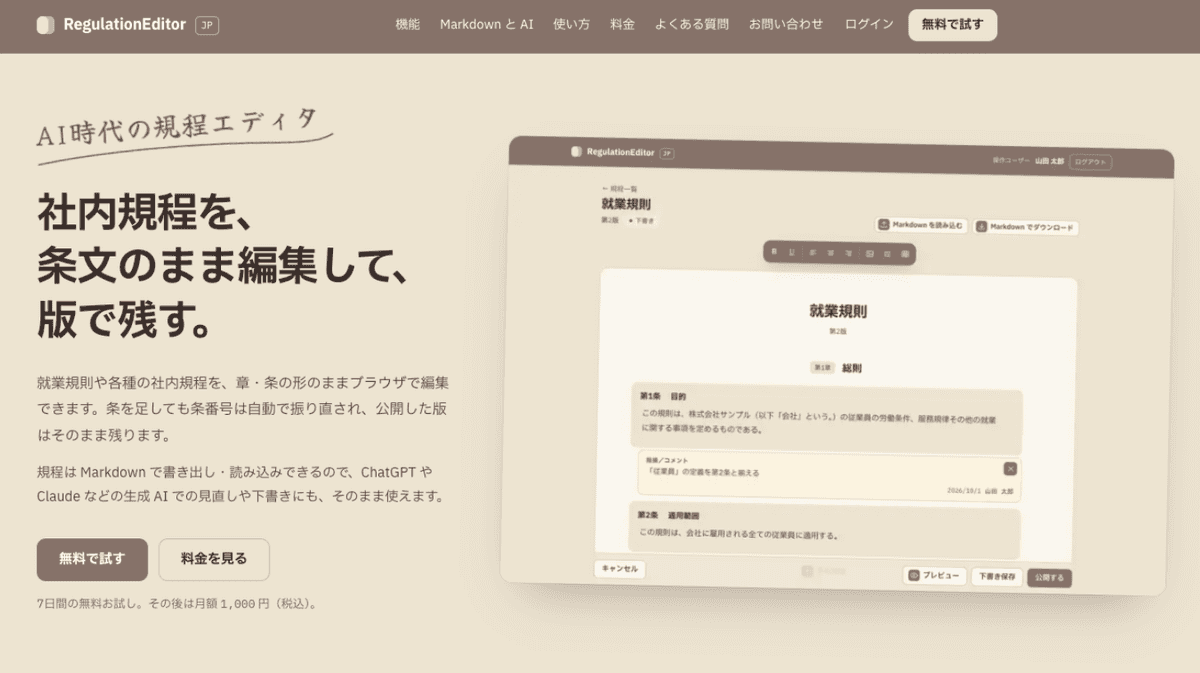Click the 料金を見る button
Screen dimensions: 1200x673
tap(214, 559)
